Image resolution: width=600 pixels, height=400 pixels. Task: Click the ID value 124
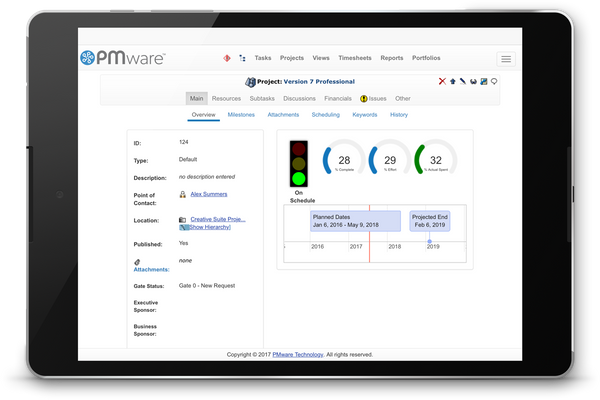184,142
